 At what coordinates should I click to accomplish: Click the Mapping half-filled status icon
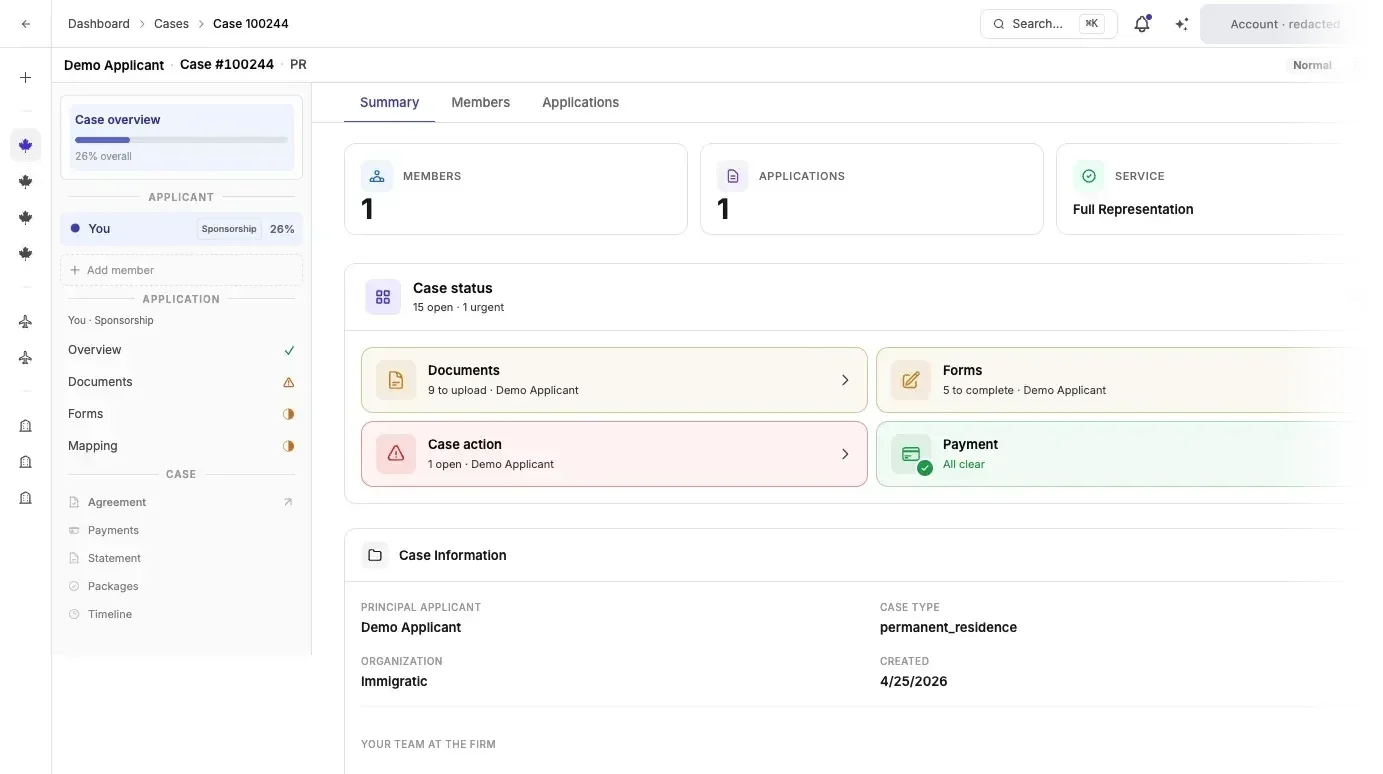[289, 446]
